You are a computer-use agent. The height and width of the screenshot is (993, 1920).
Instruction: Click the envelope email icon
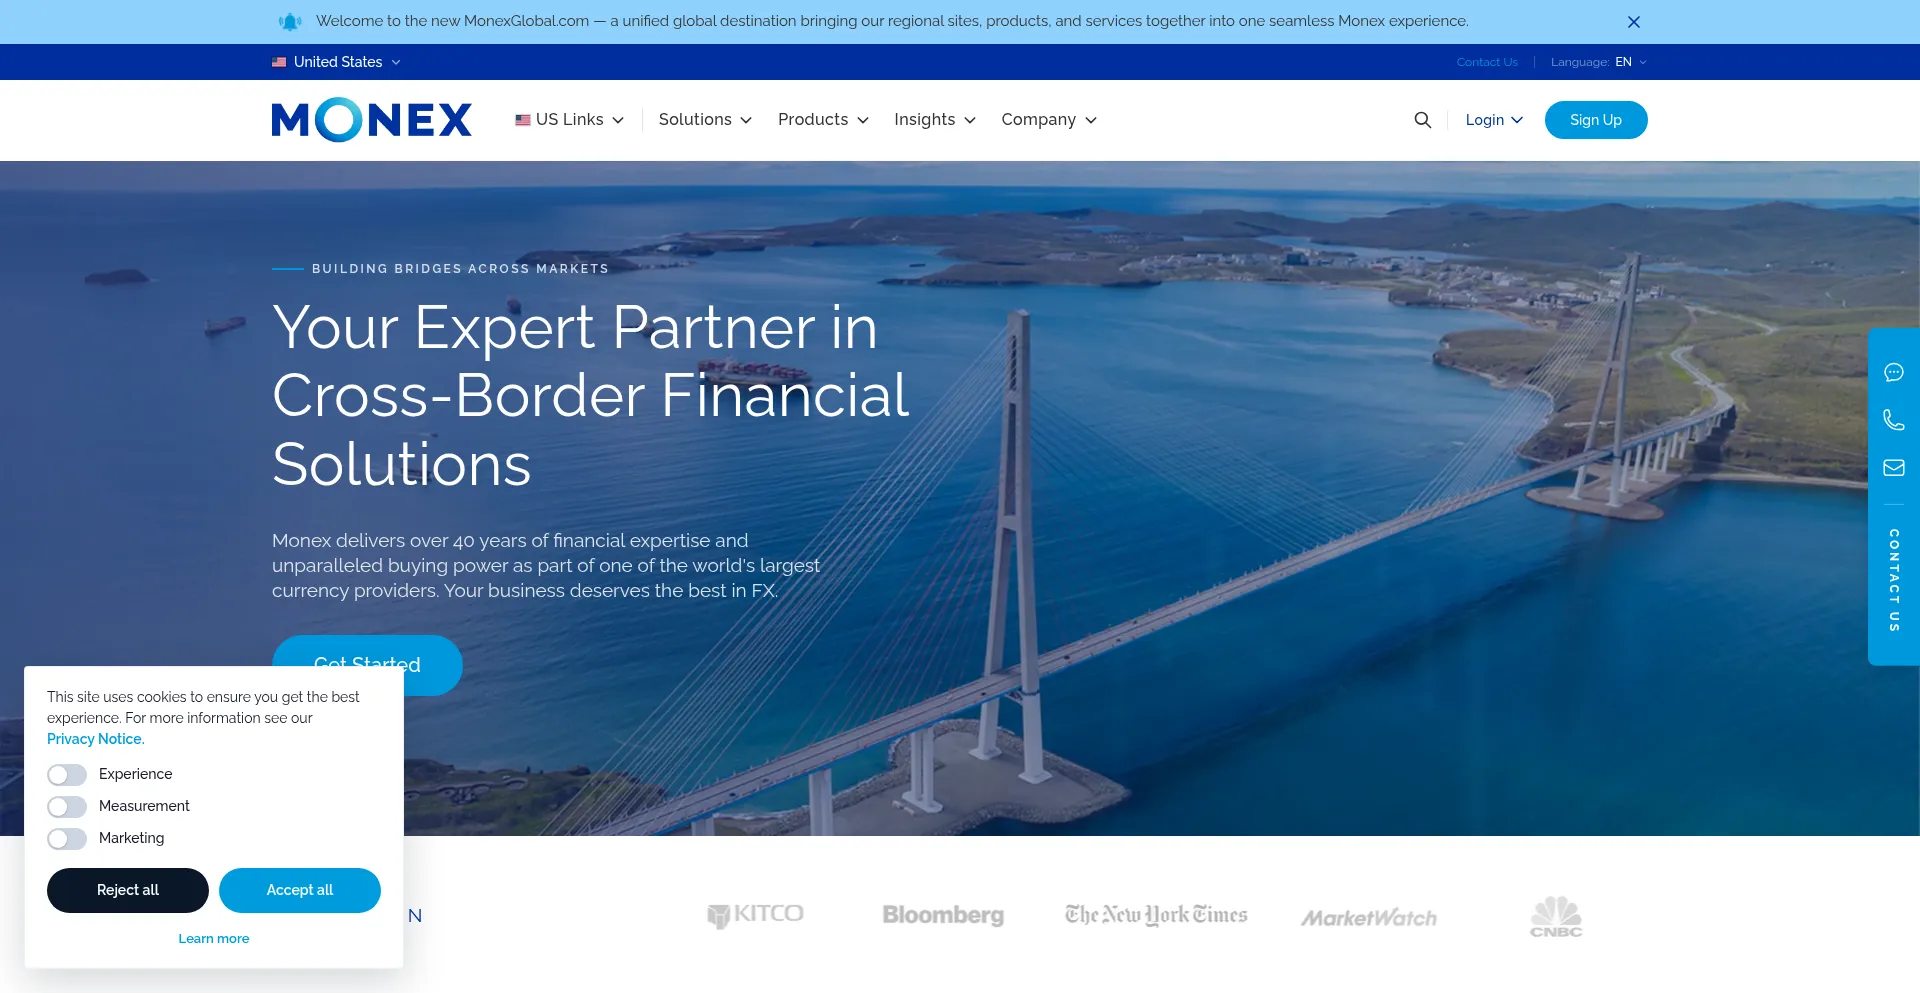(1894, 467)
